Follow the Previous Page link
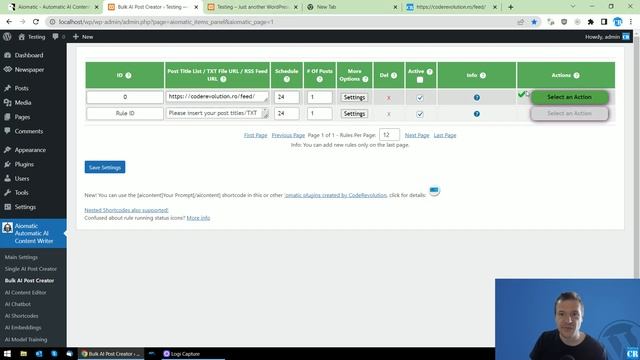Image resolution: width=640 pixels, height=360 pixels. point(288,135)
